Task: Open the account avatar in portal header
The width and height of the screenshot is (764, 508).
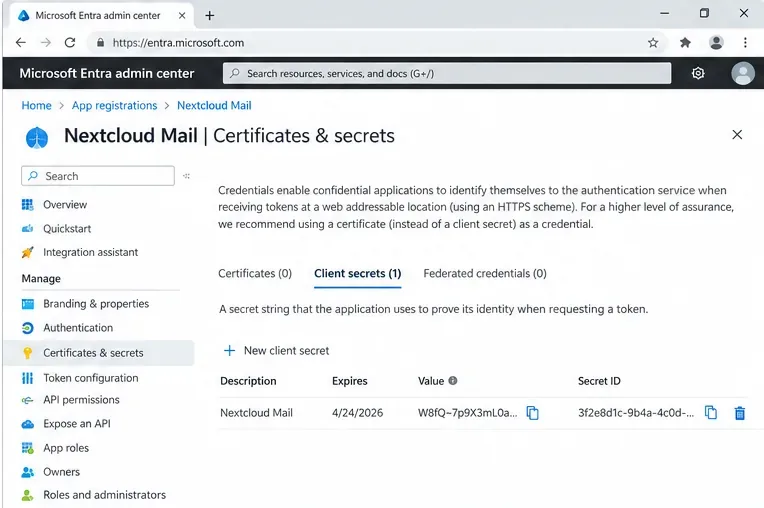Action: [743, 73]
